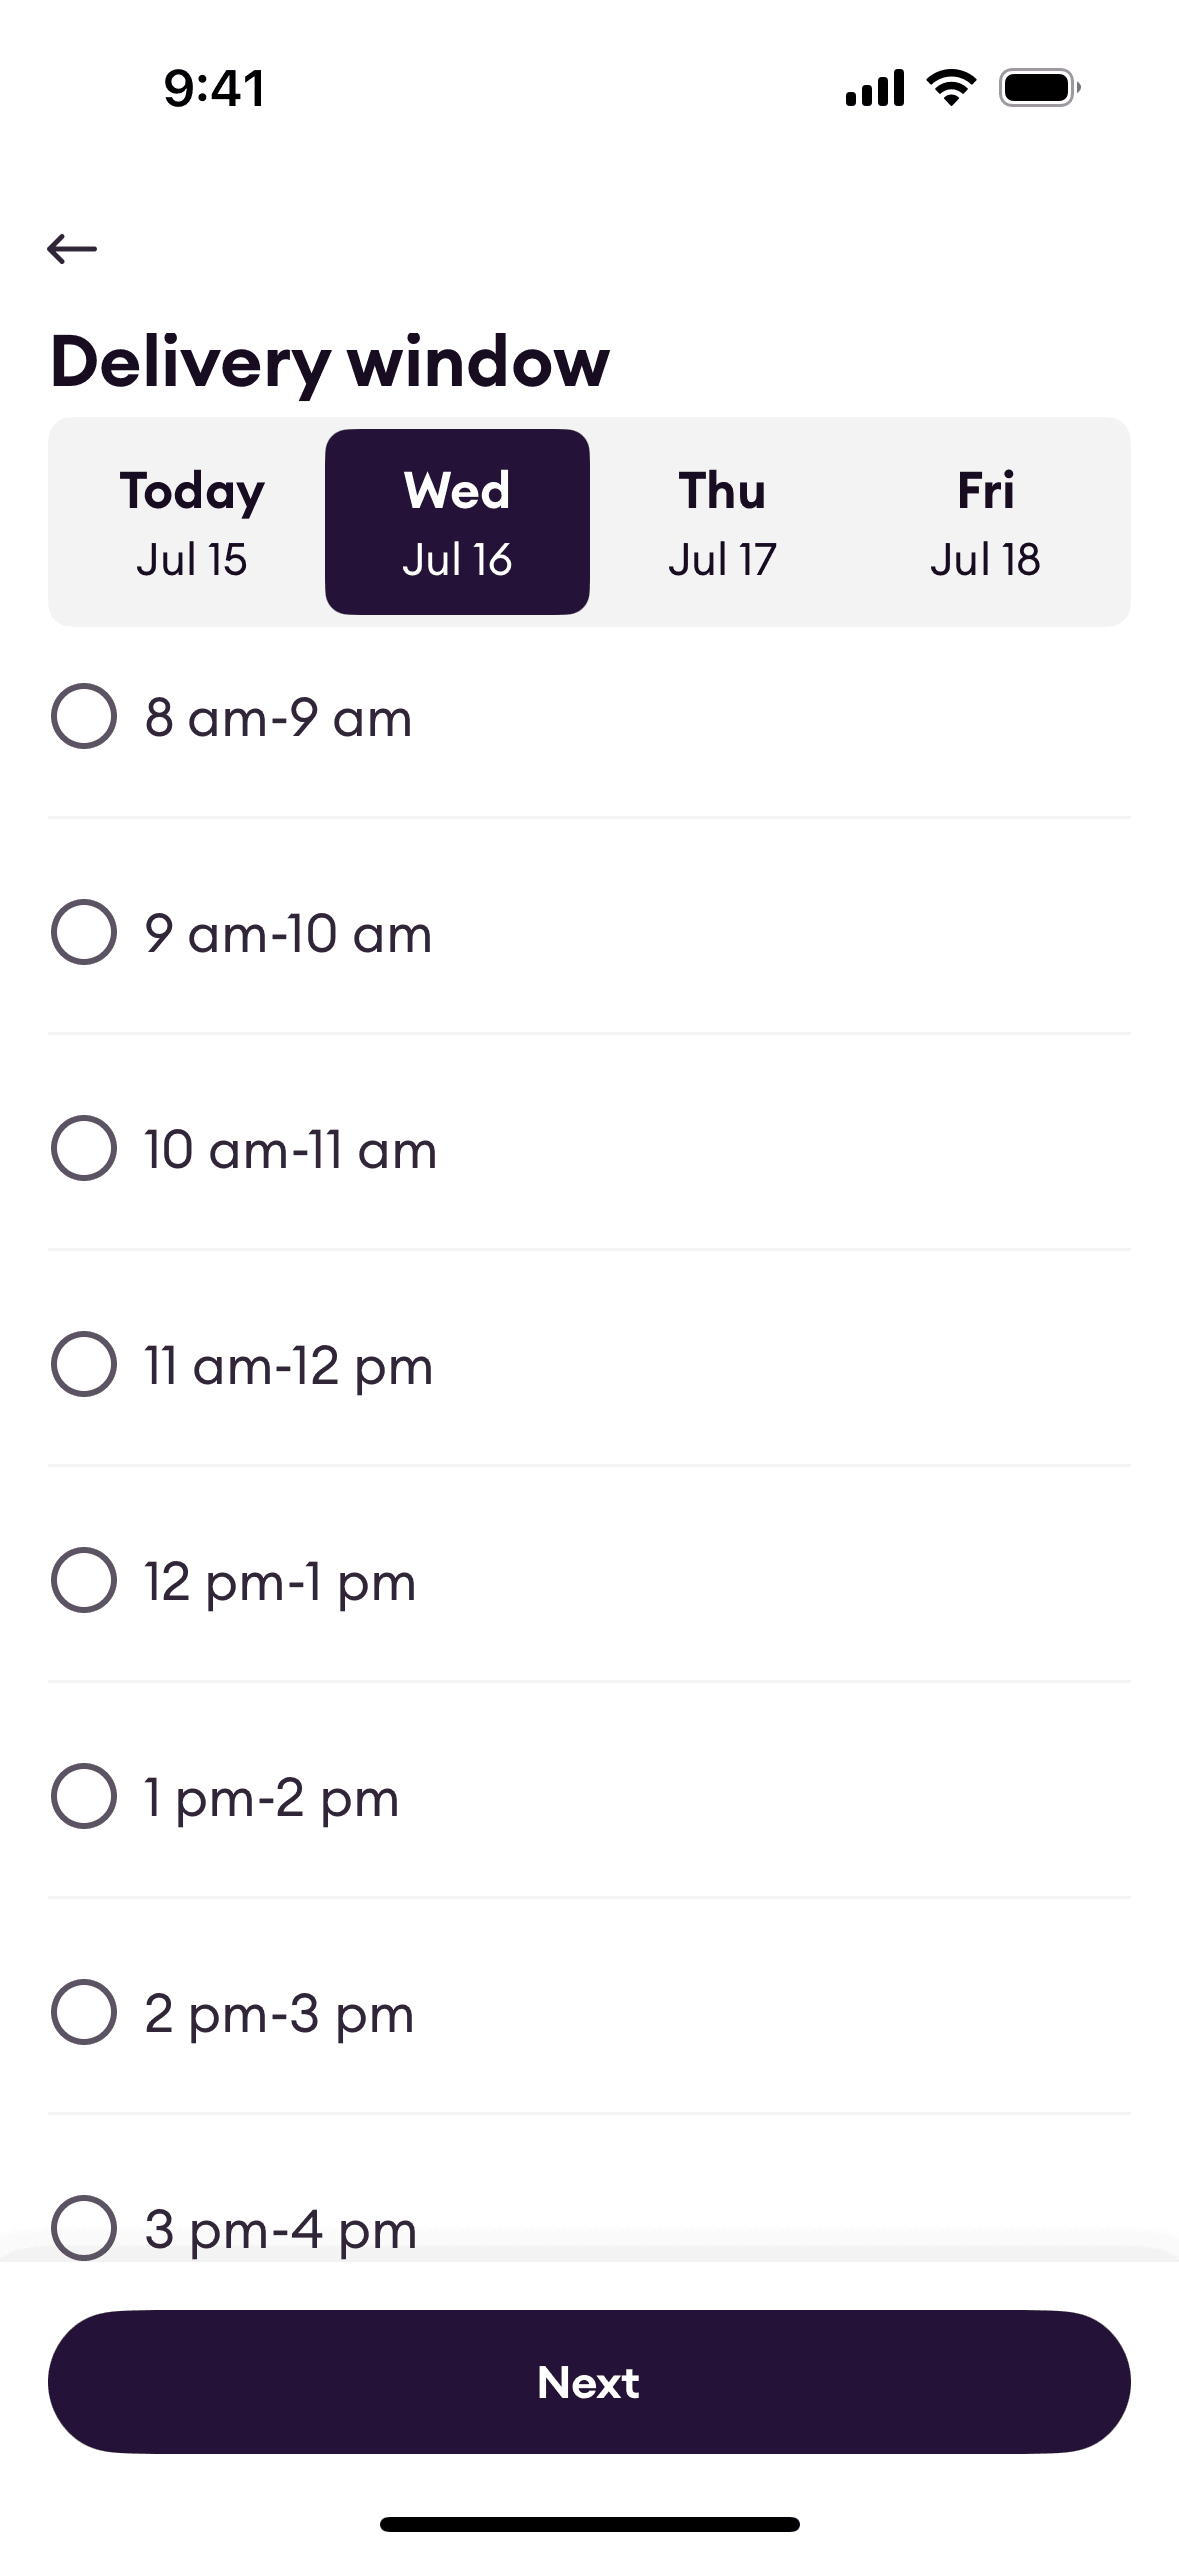Switch to the Today Jul 15 tab
This screenshot has height=2556, width=1179.
click(x=192, y=522)
